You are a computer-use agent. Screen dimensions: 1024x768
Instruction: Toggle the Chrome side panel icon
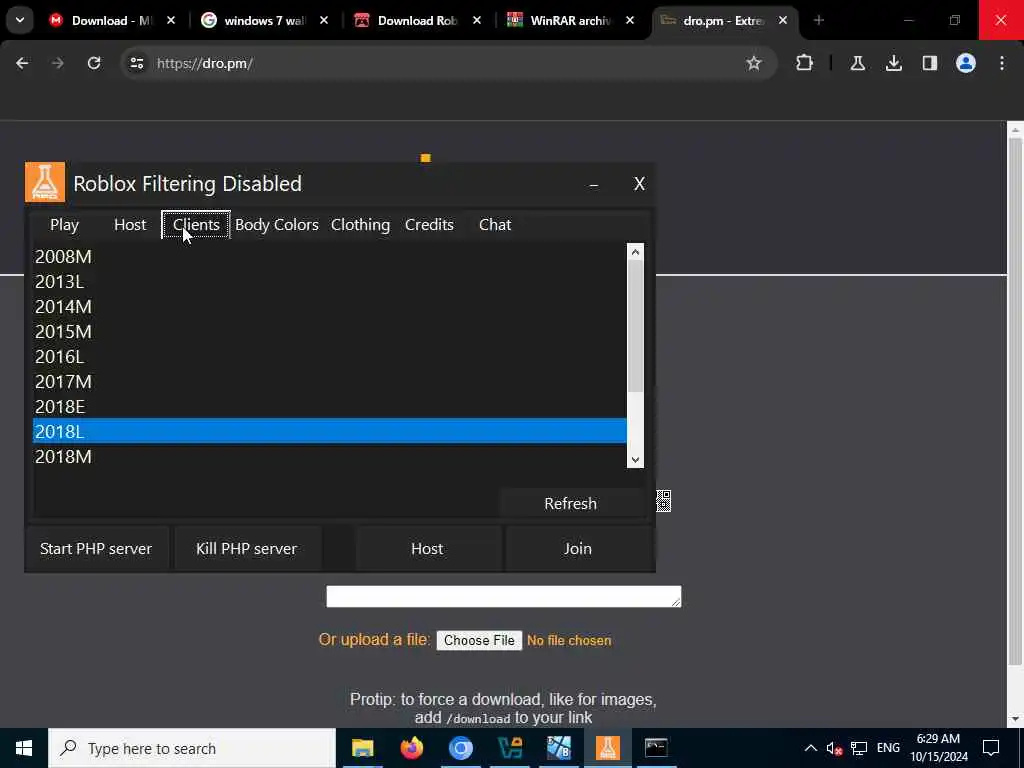(930, 63)
